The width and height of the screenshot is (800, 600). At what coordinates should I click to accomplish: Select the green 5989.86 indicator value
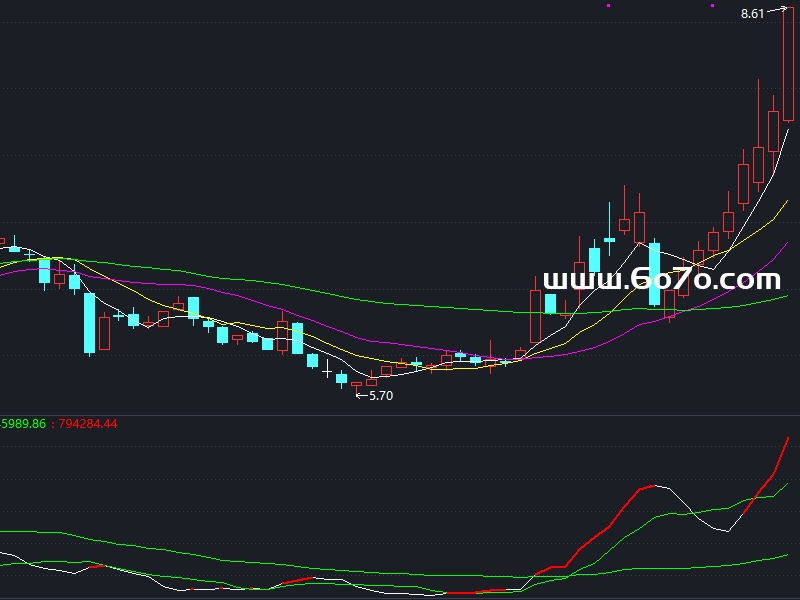coord(24,424)
